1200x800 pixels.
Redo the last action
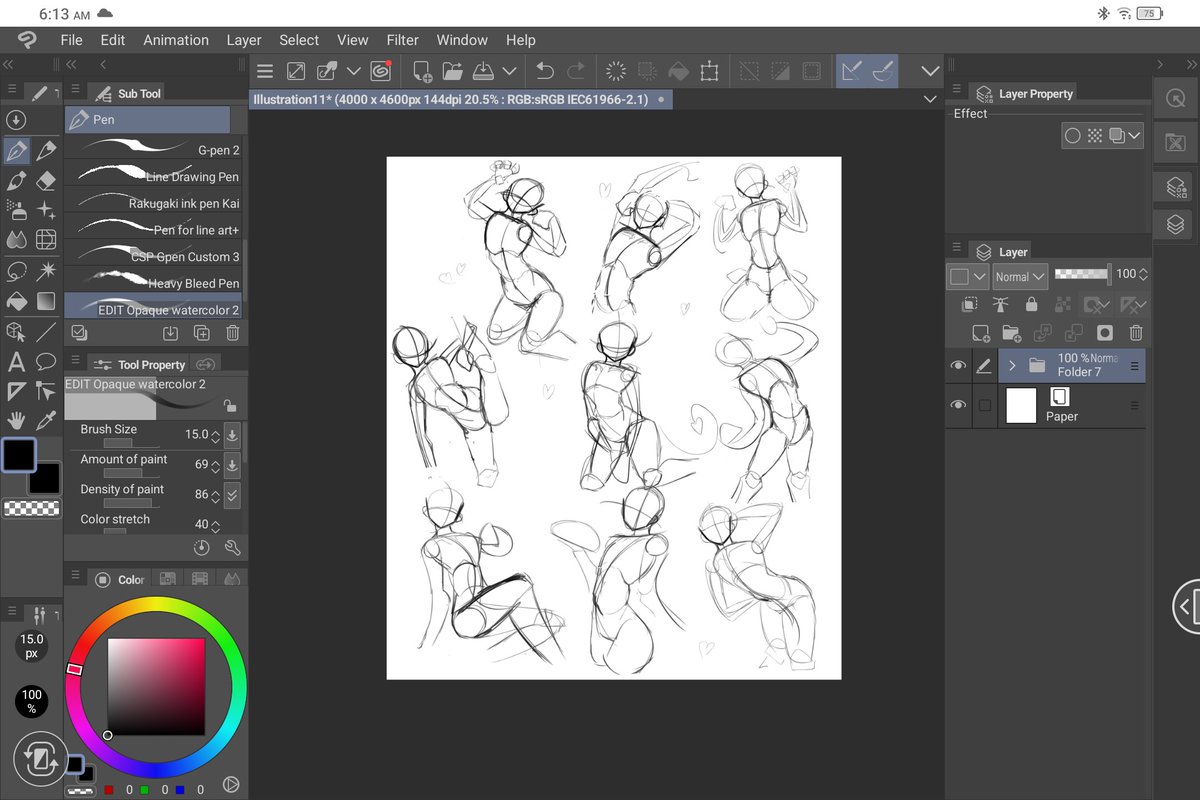[575, 70]
